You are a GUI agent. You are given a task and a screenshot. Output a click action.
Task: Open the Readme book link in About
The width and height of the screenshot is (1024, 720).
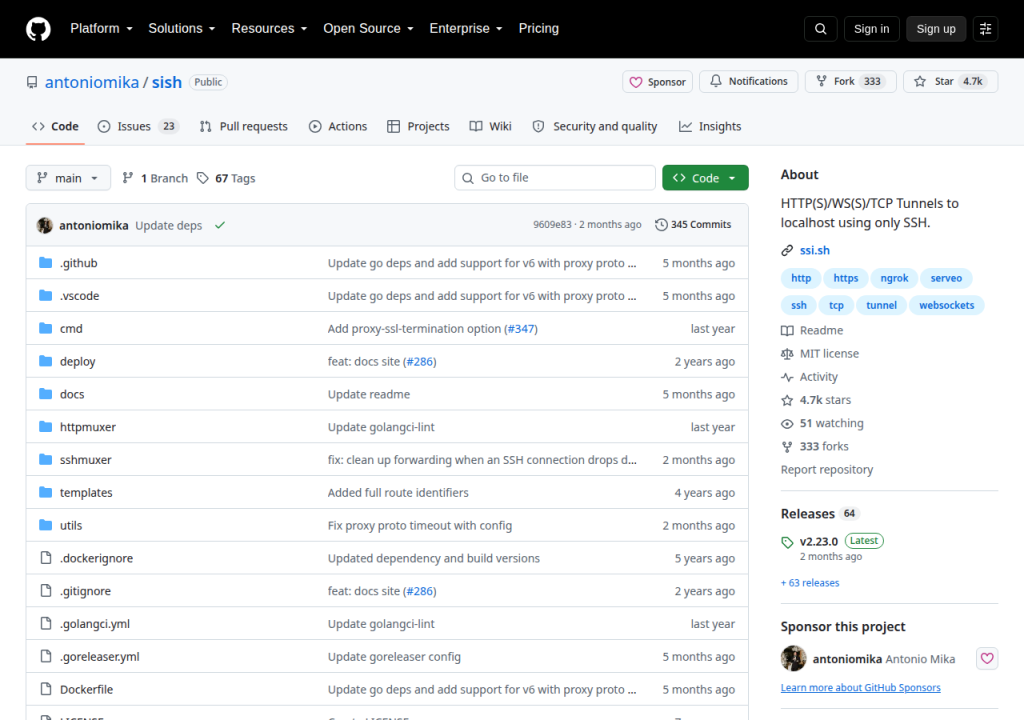click(812, 331)
